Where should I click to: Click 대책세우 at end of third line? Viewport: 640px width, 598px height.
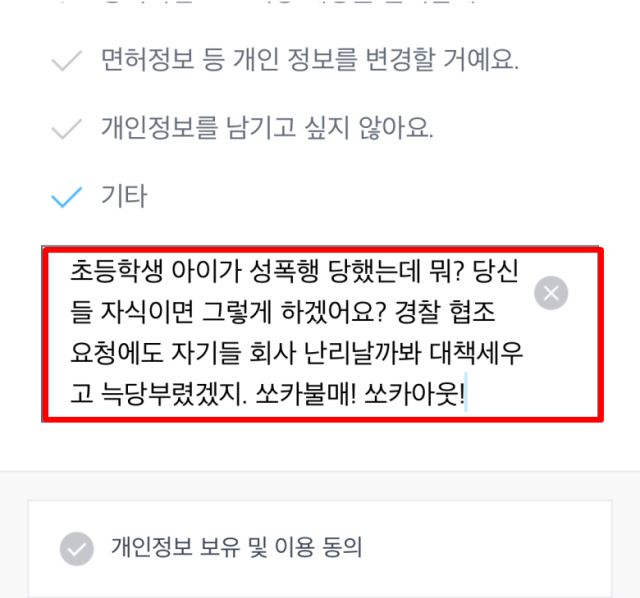476,353
